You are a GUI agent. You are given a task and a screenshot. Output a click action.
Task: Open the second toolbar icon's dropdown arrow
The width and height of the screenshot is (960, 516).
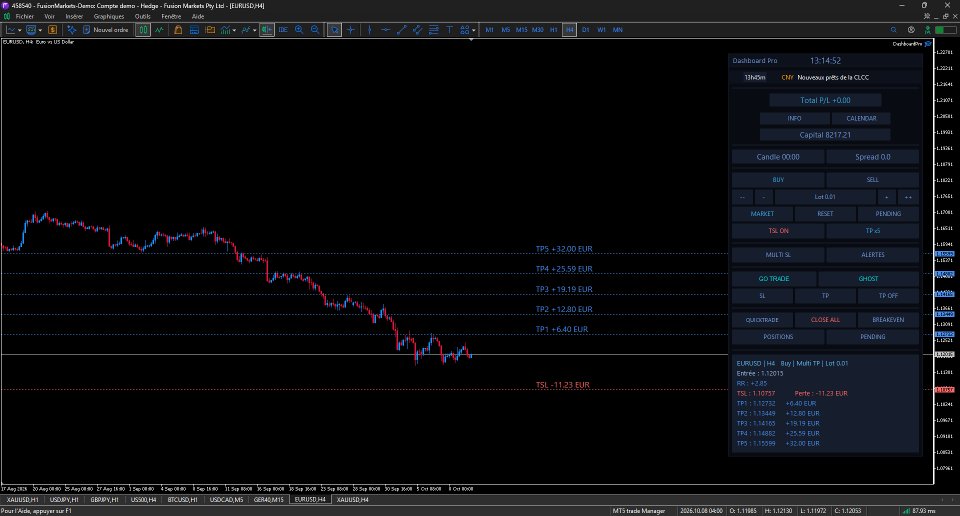(40, 30)
